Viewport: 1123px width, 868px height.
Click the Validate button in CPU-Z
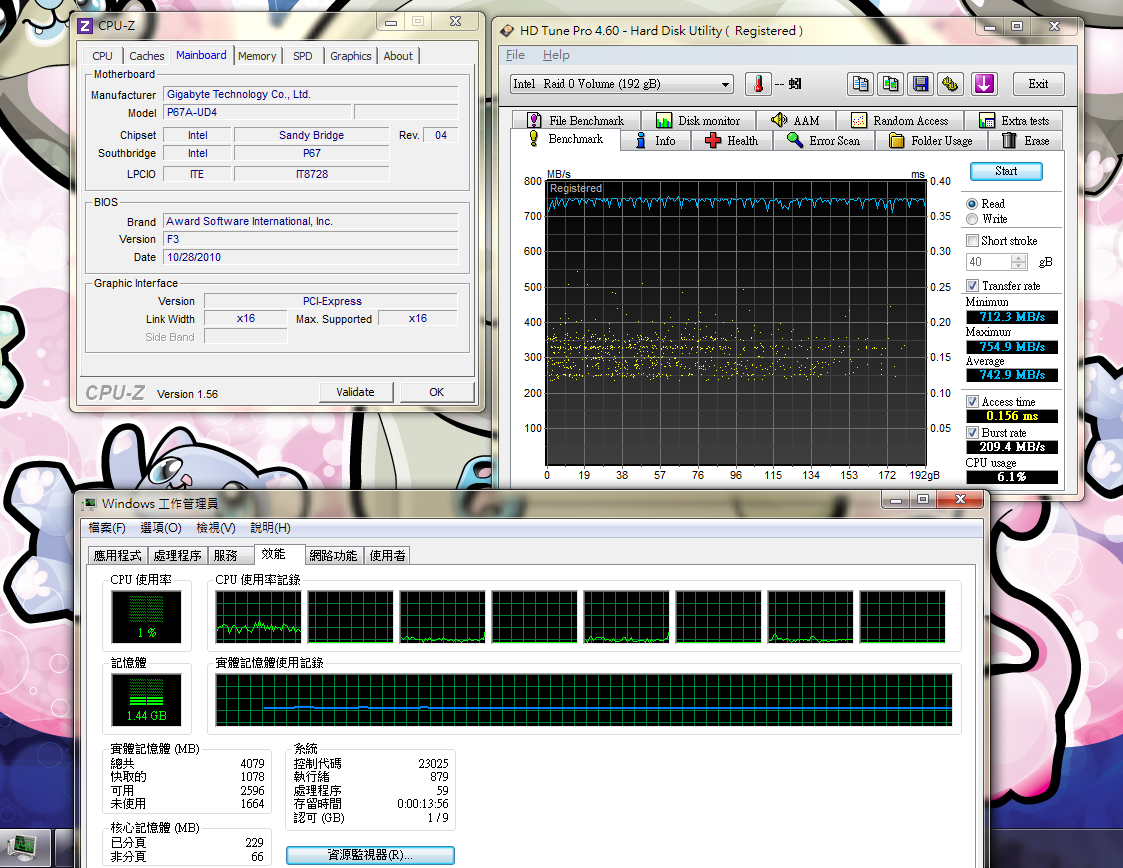click(356, 392)
